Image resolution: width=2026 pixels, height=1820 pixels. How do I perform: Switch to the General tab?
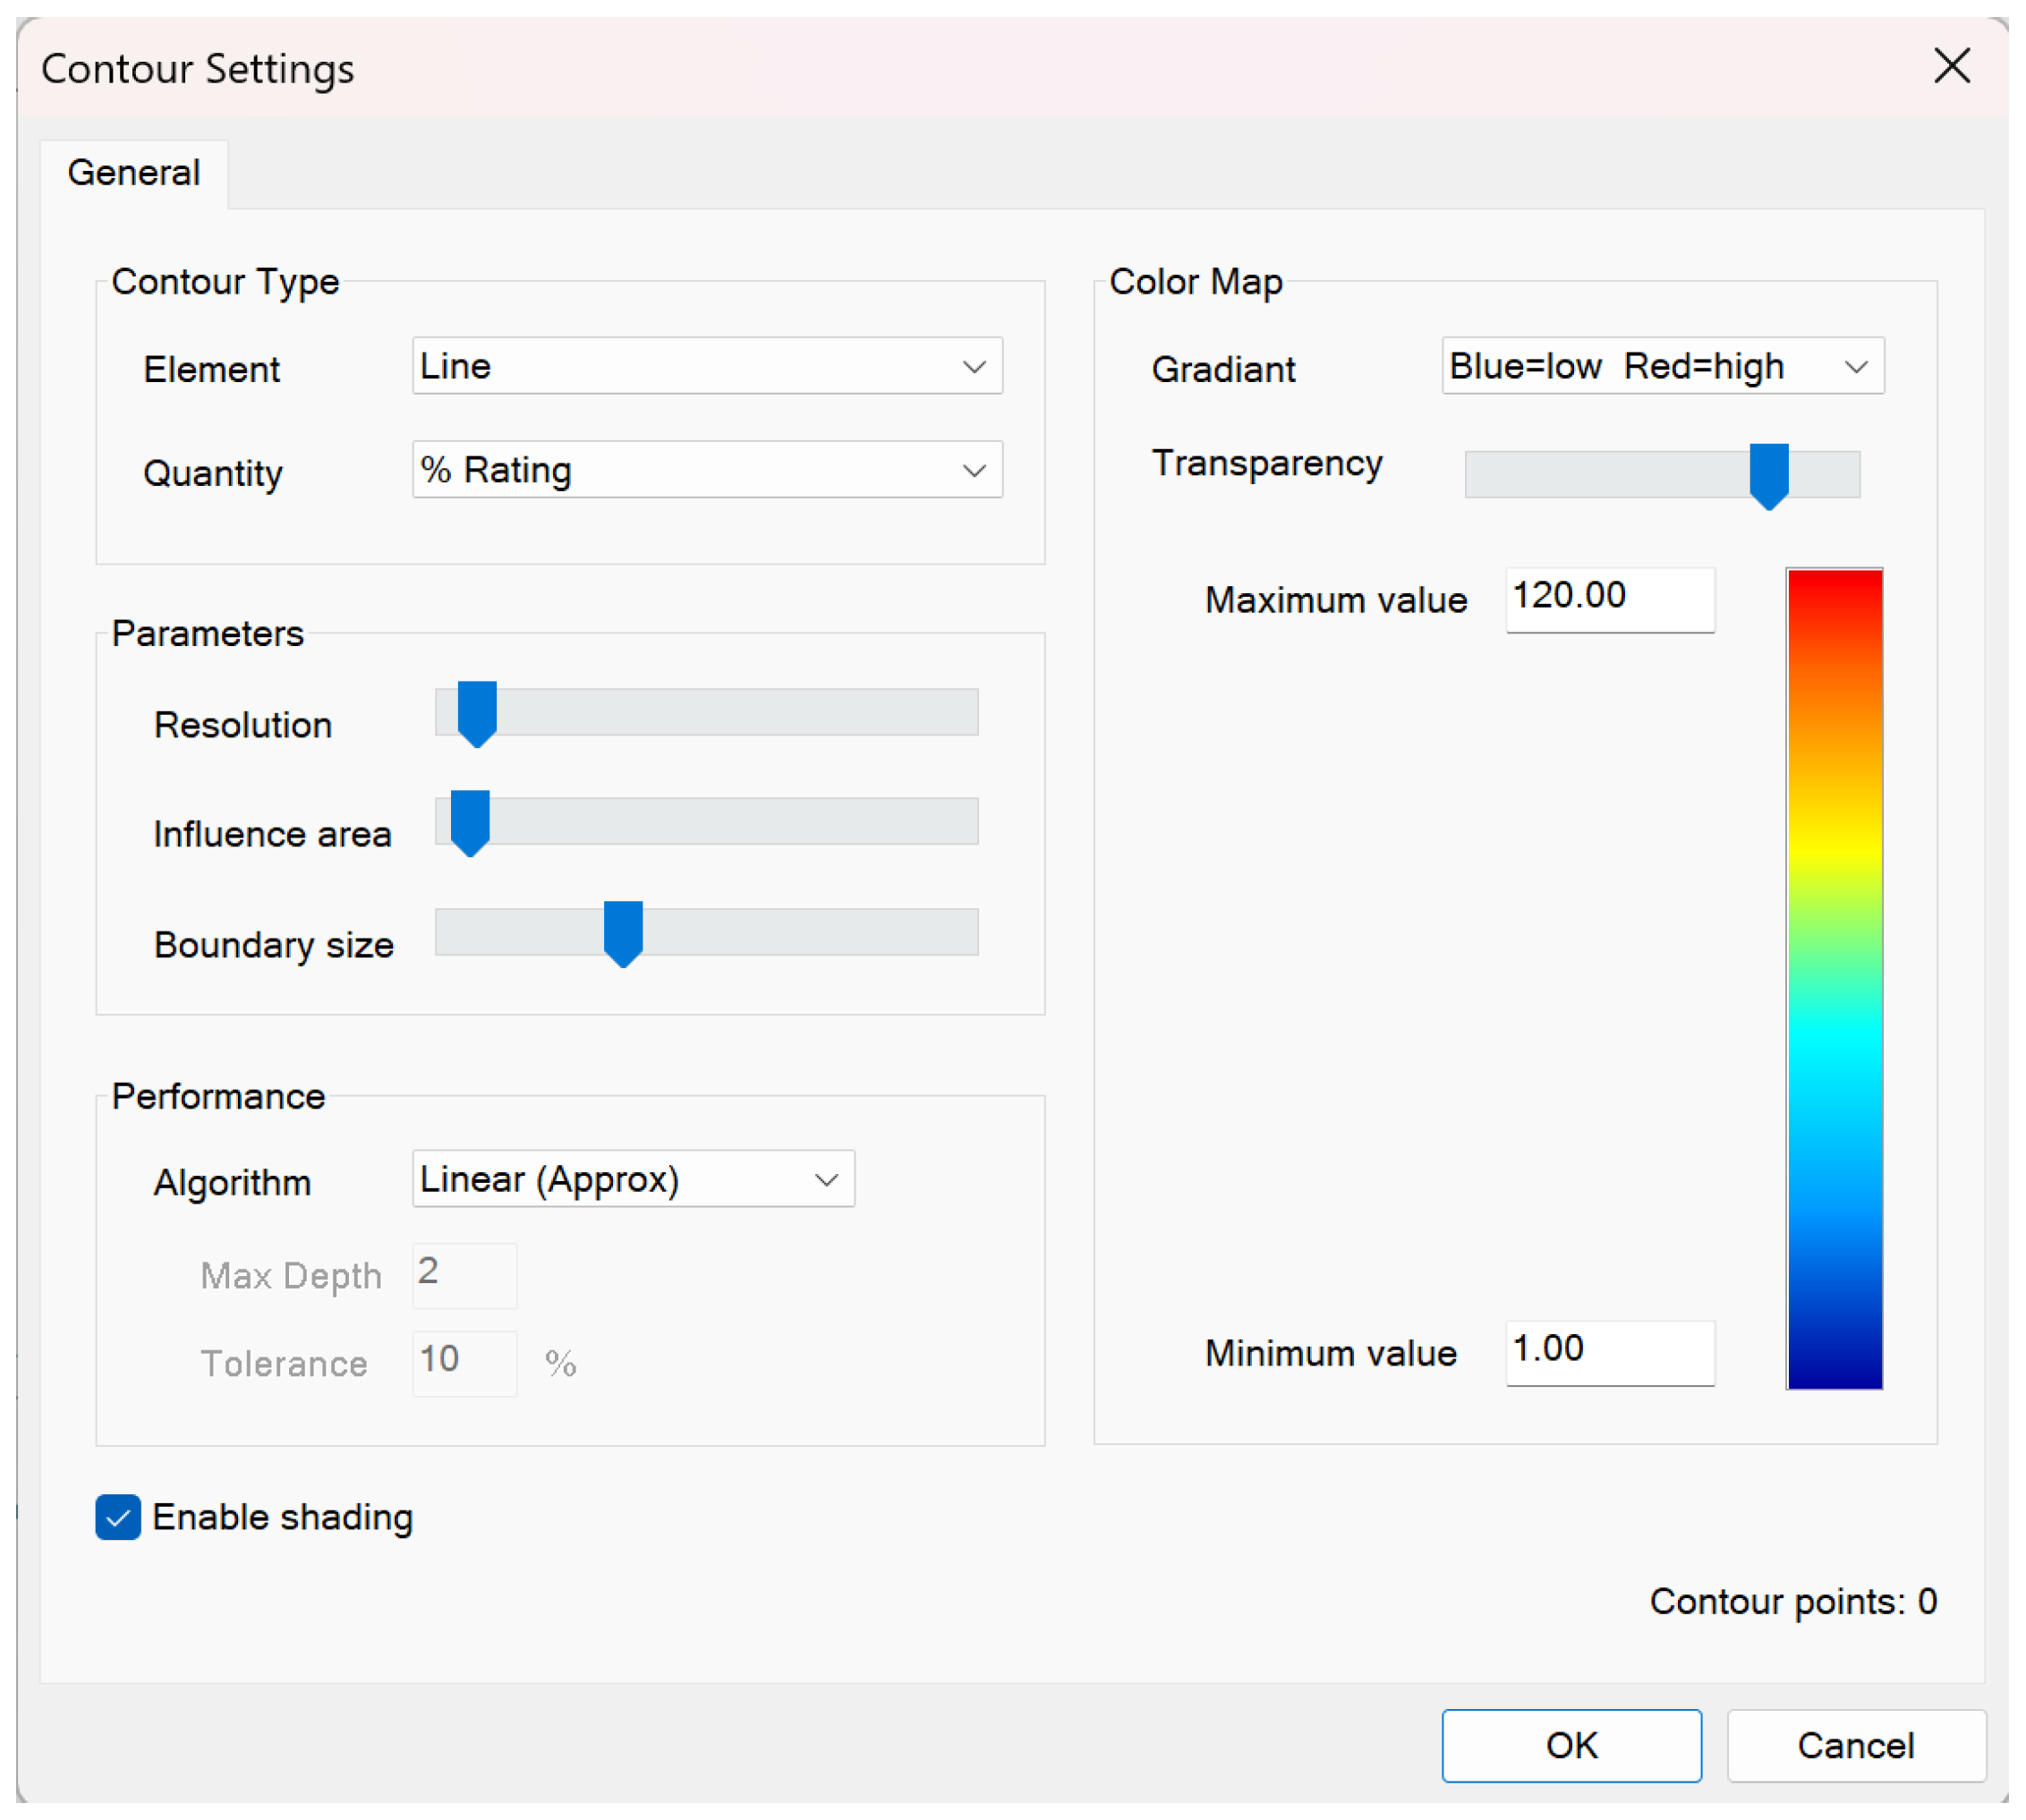click(134, 173)
